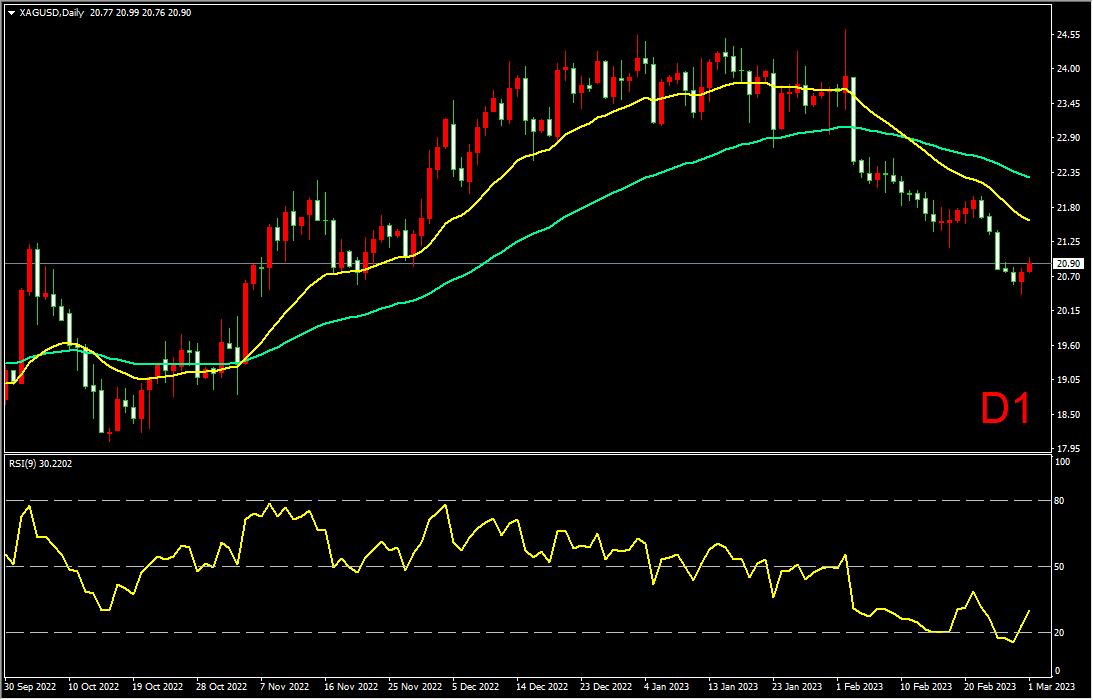This screenshot has width=1093, height=700.
Task: Click the 24.55 price axis label
Action: [1069, 34]
